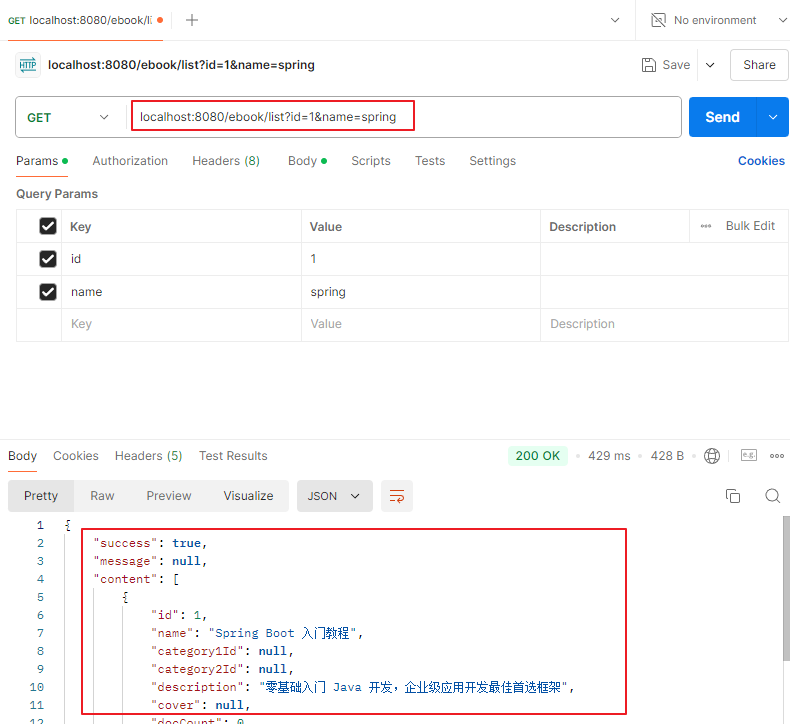The height and width of the screenshot is (724, 790).
Task: Open the request Body tab
Action: 307,161
